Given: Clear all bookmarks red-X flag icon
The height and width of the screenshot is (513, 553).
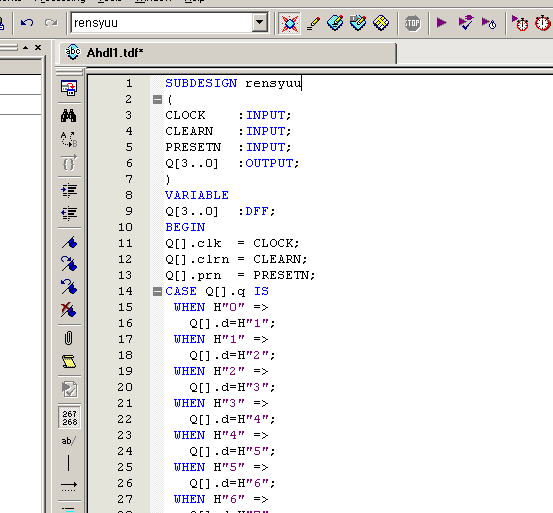Looking at the screenshot, I should coord(68,310).
